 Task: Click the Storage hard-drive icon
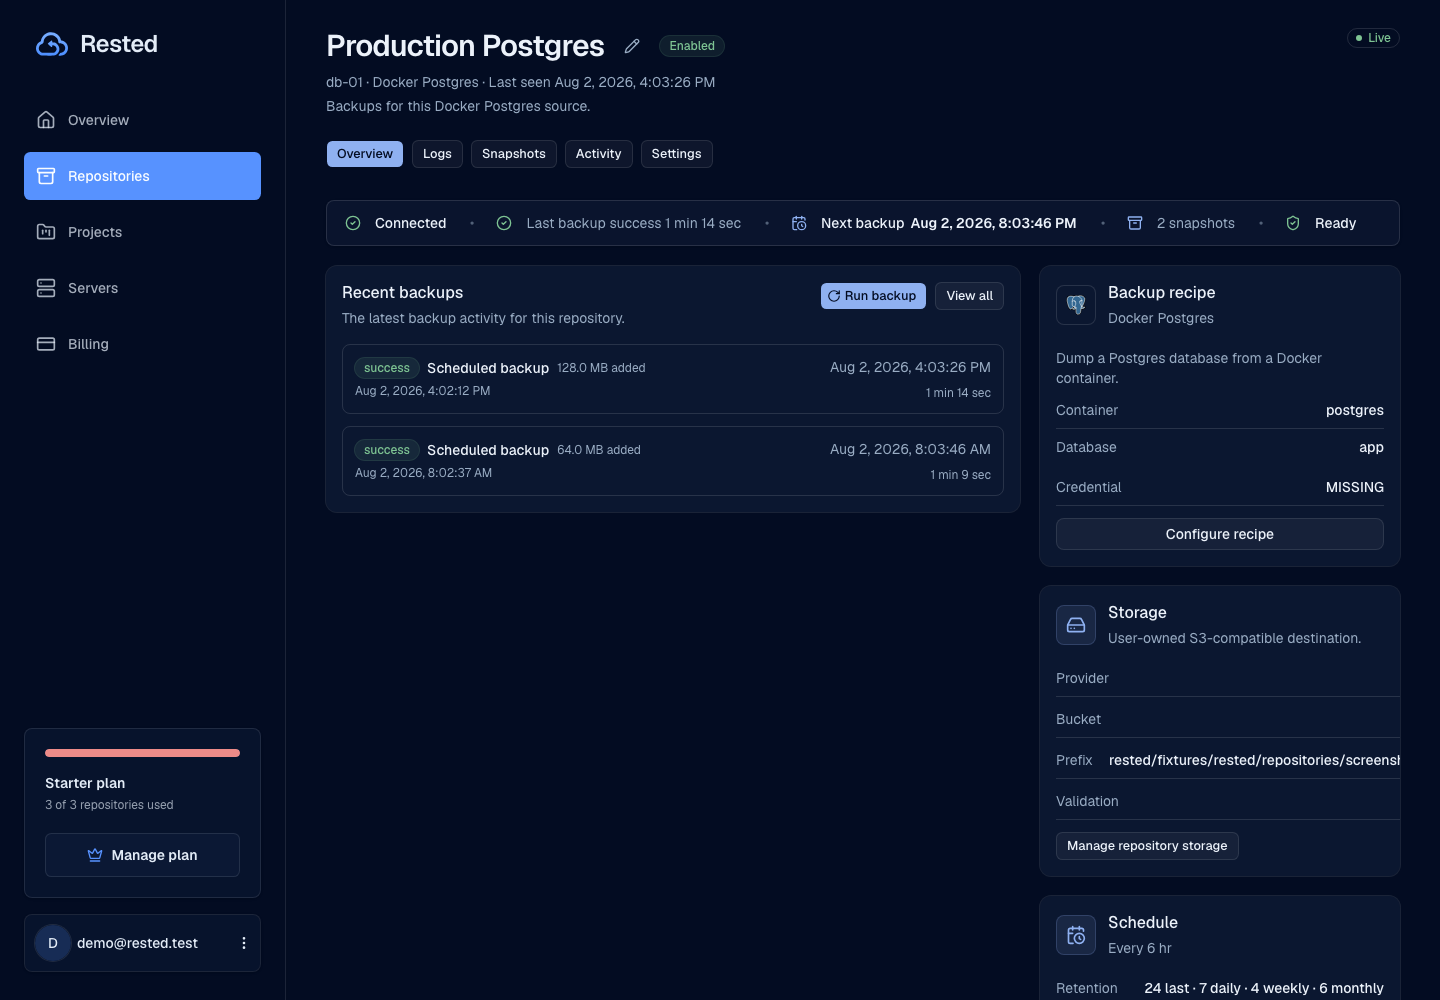point(1076,625)
